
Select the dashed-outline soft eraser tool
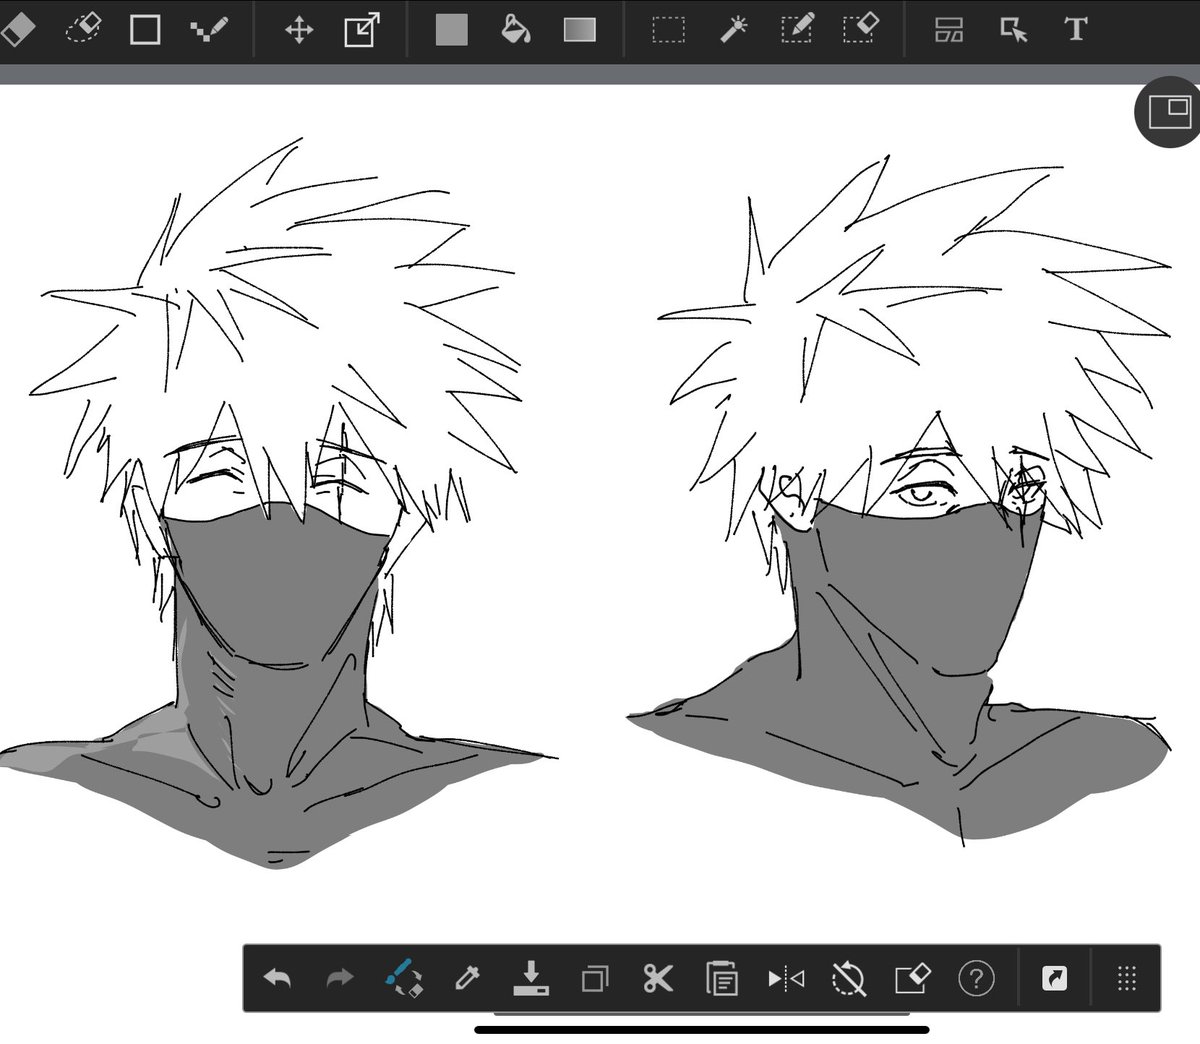click(x=84, y=28)
